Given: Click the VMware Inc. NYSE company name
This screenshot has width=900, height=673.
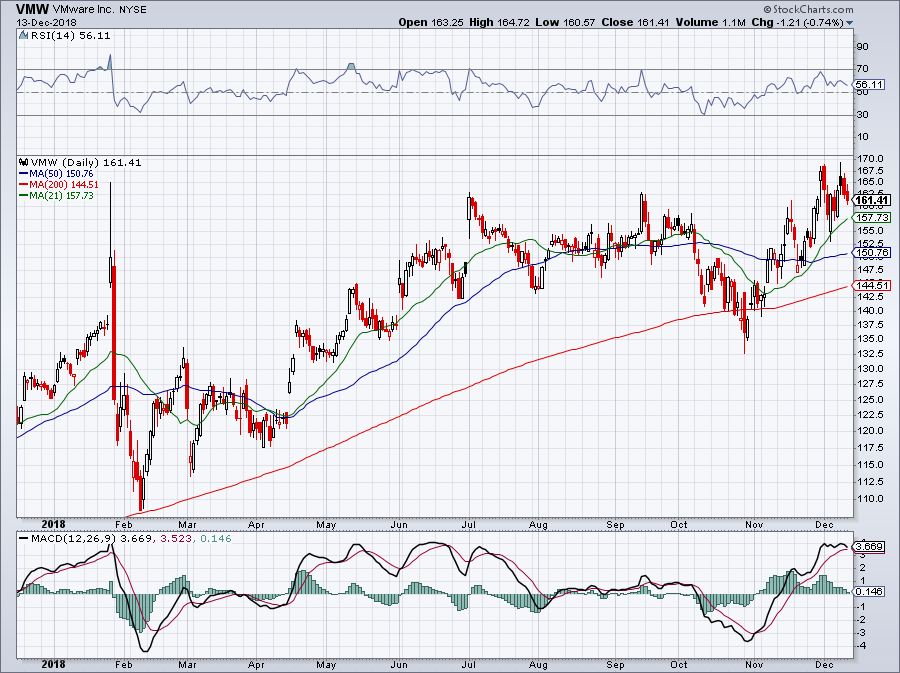Looking at the screenshot, I should (x=99, y=10).
